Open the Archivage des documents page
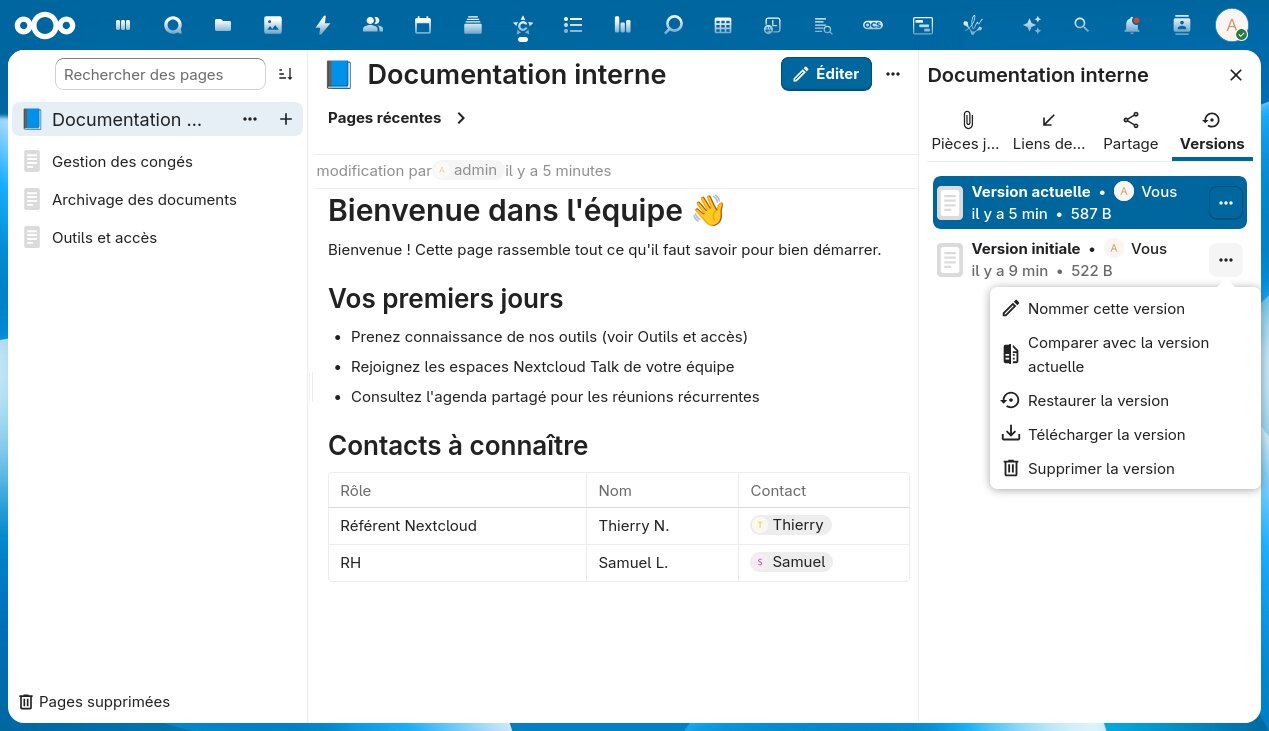Viewport: 1269px width, 731px height. (144, 199)
